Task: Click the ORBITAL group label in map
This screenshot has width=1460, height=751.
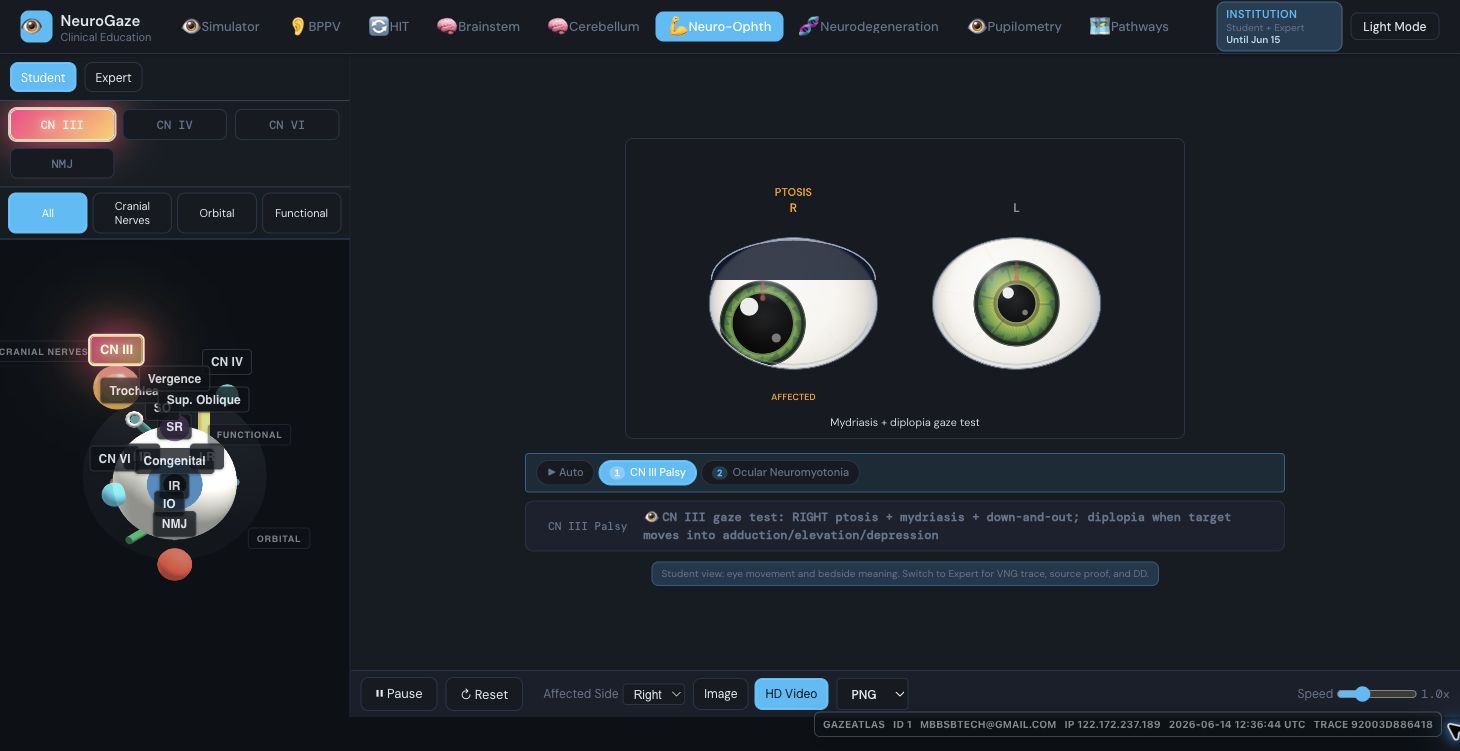Action: (278, 538)
